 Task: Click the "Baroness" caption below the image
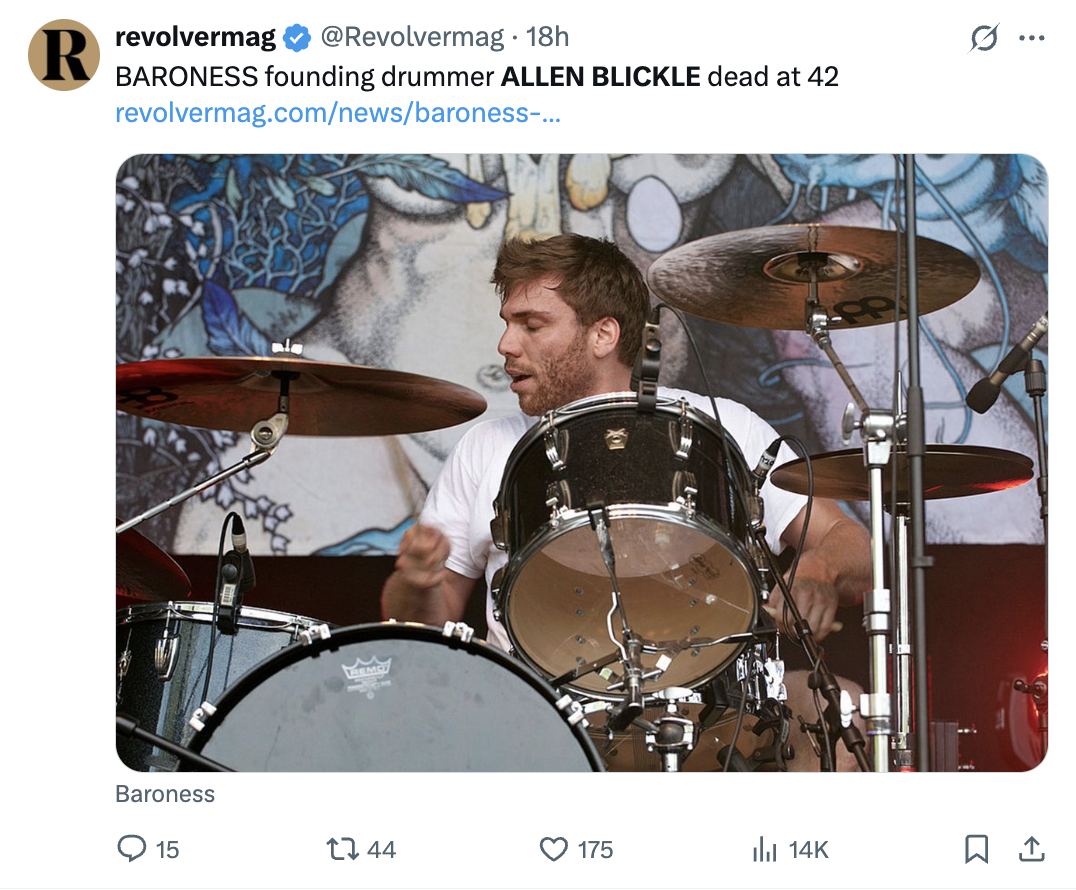click(x=165, y=794)
